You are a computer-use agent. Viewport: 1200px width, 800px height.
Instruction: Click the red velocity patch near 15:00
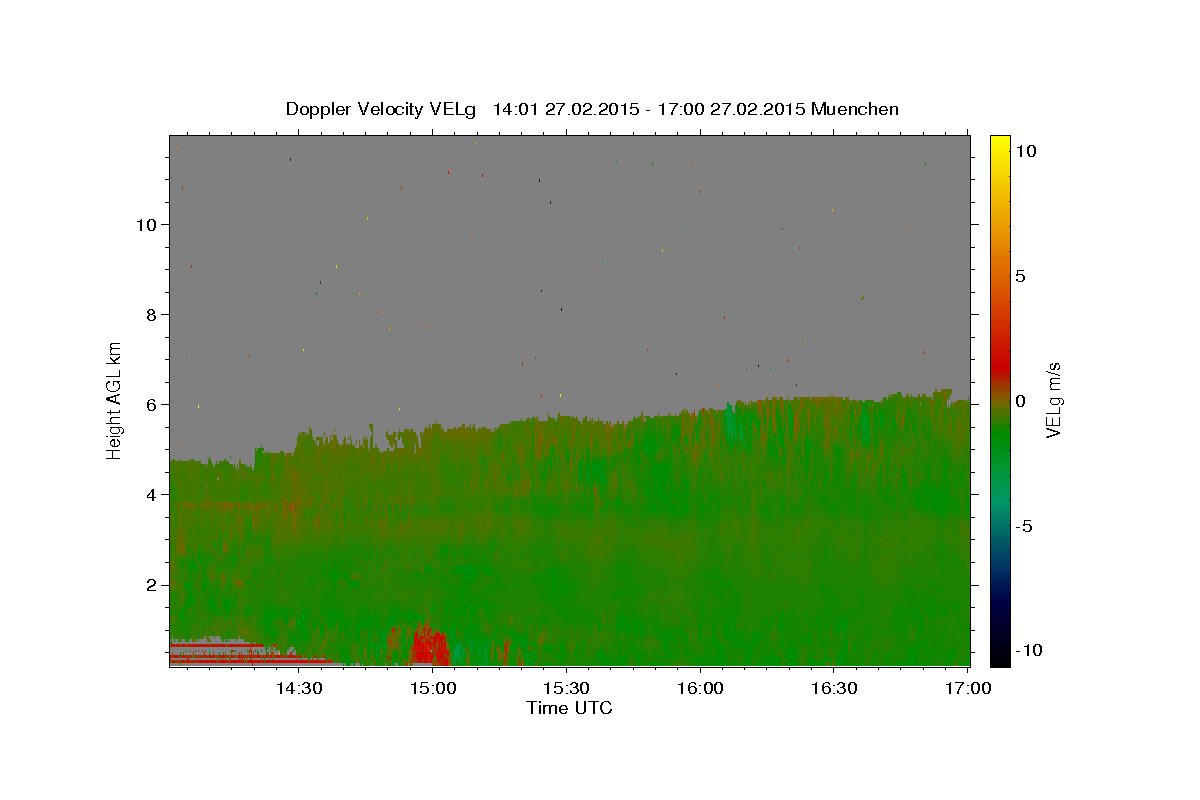428,645
